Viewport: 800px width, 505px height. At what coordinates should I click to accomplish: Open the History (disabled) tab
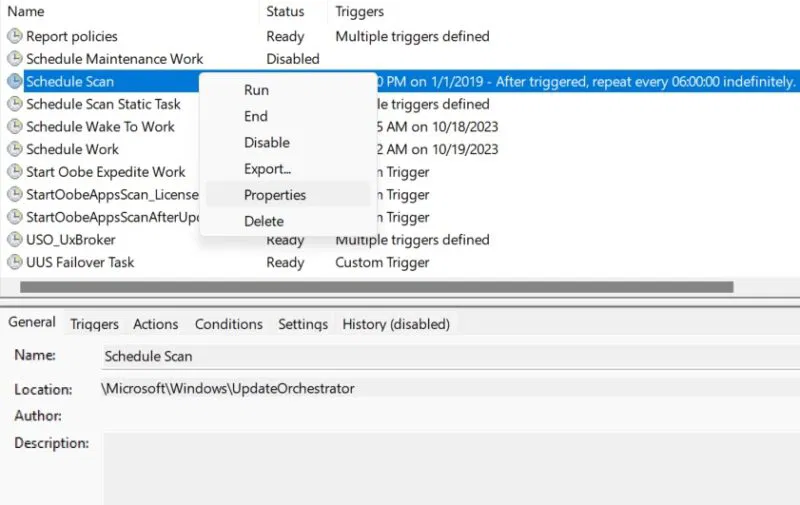[x=396, y=324]
